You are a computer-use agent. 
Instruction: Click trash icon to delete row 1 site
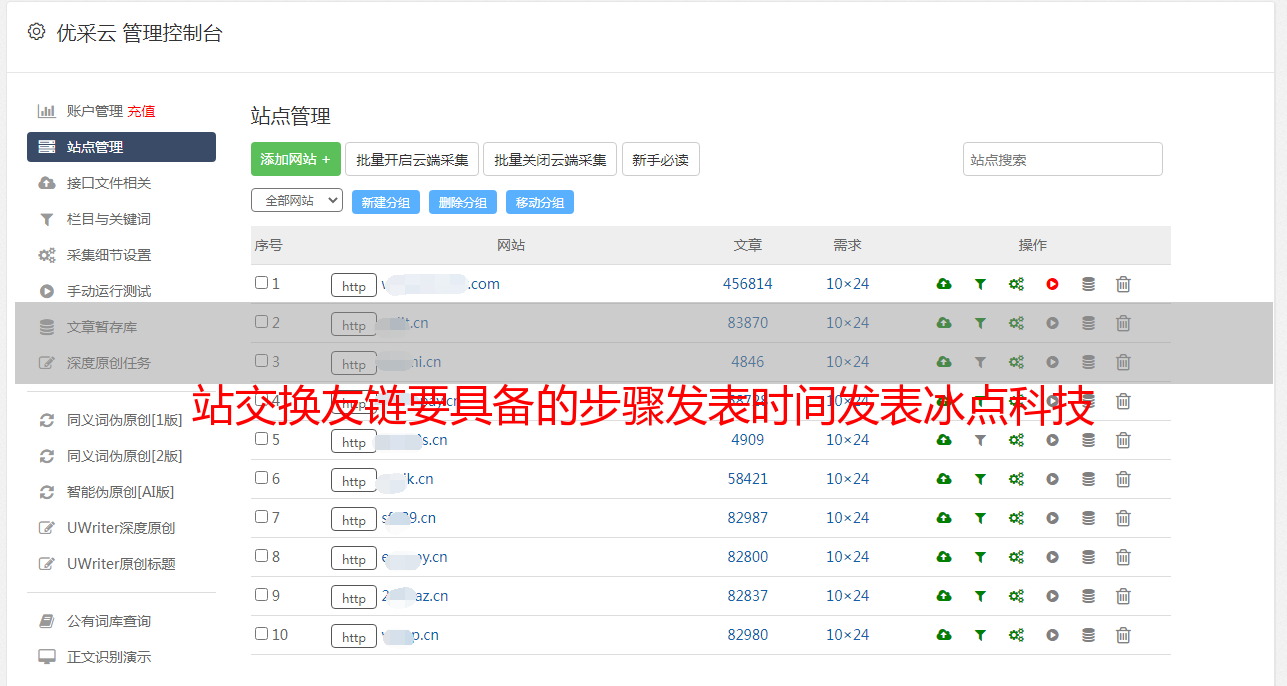click(x=1123, y=284)
